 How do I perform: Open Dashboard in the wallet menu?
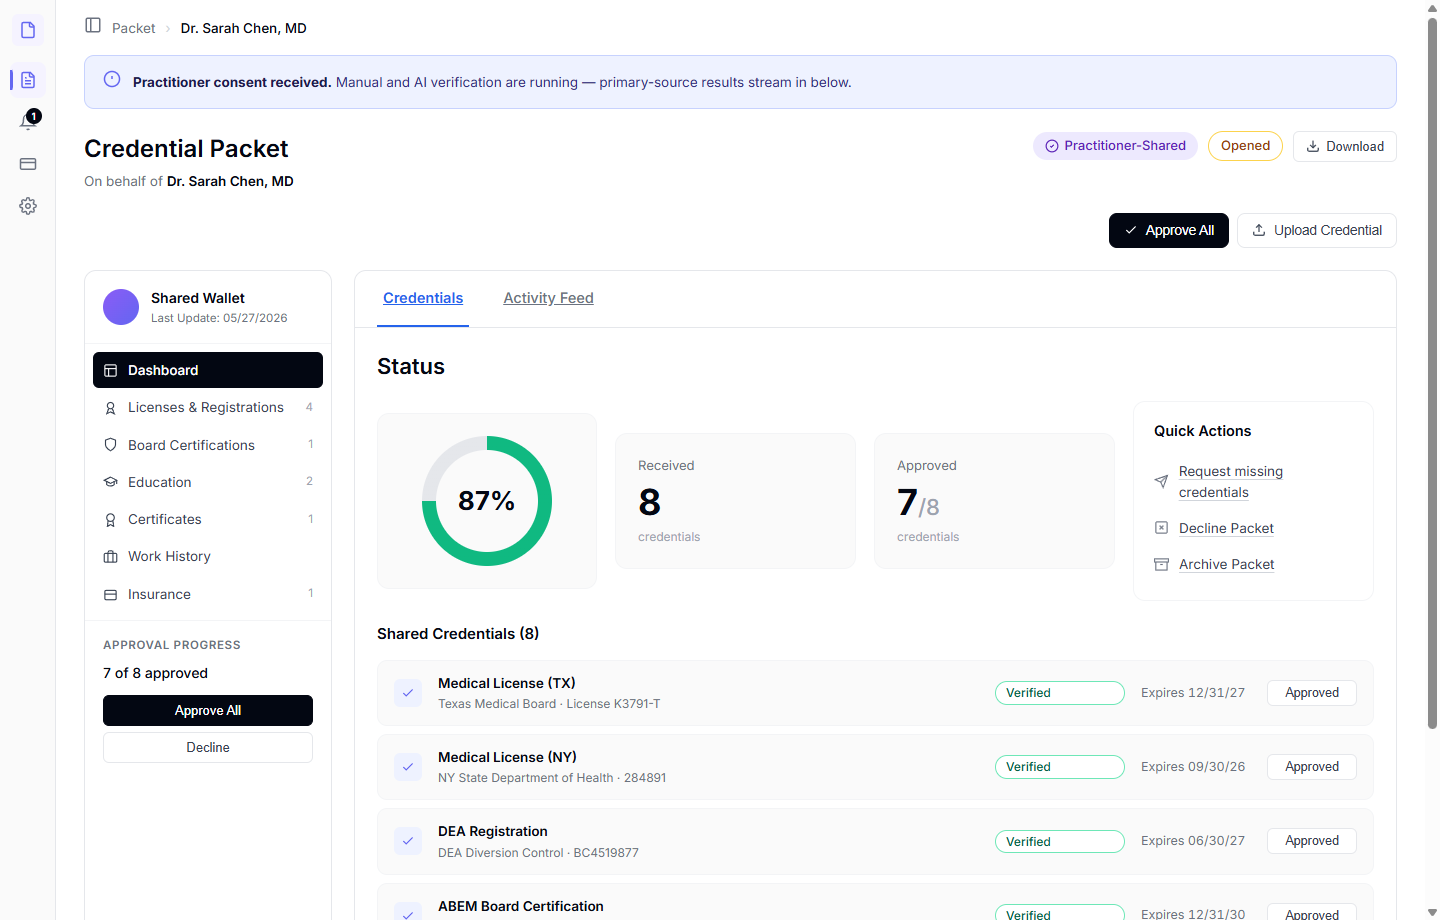coord(208,370)
